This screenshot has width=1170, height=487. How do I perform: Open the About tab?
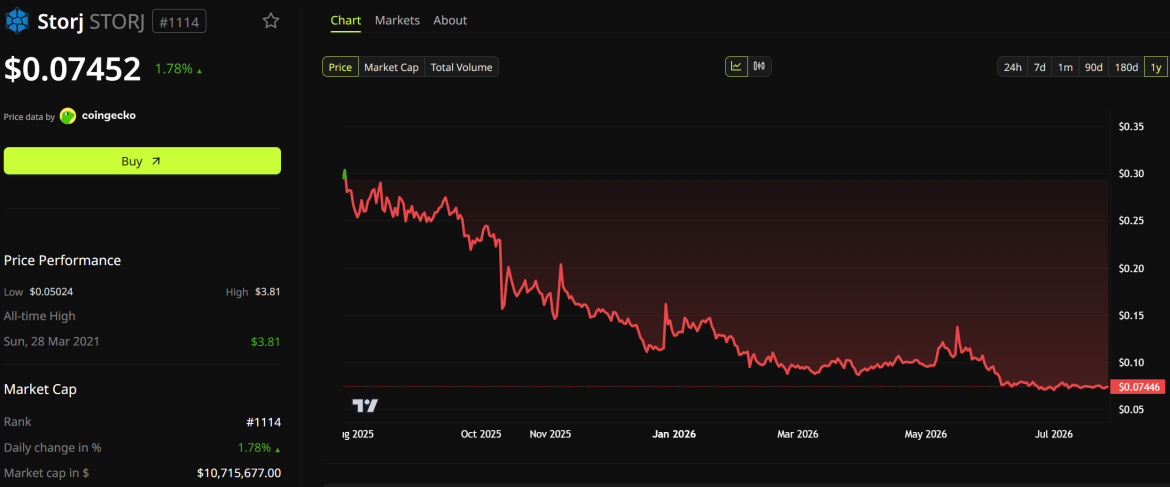pos(450,20)
